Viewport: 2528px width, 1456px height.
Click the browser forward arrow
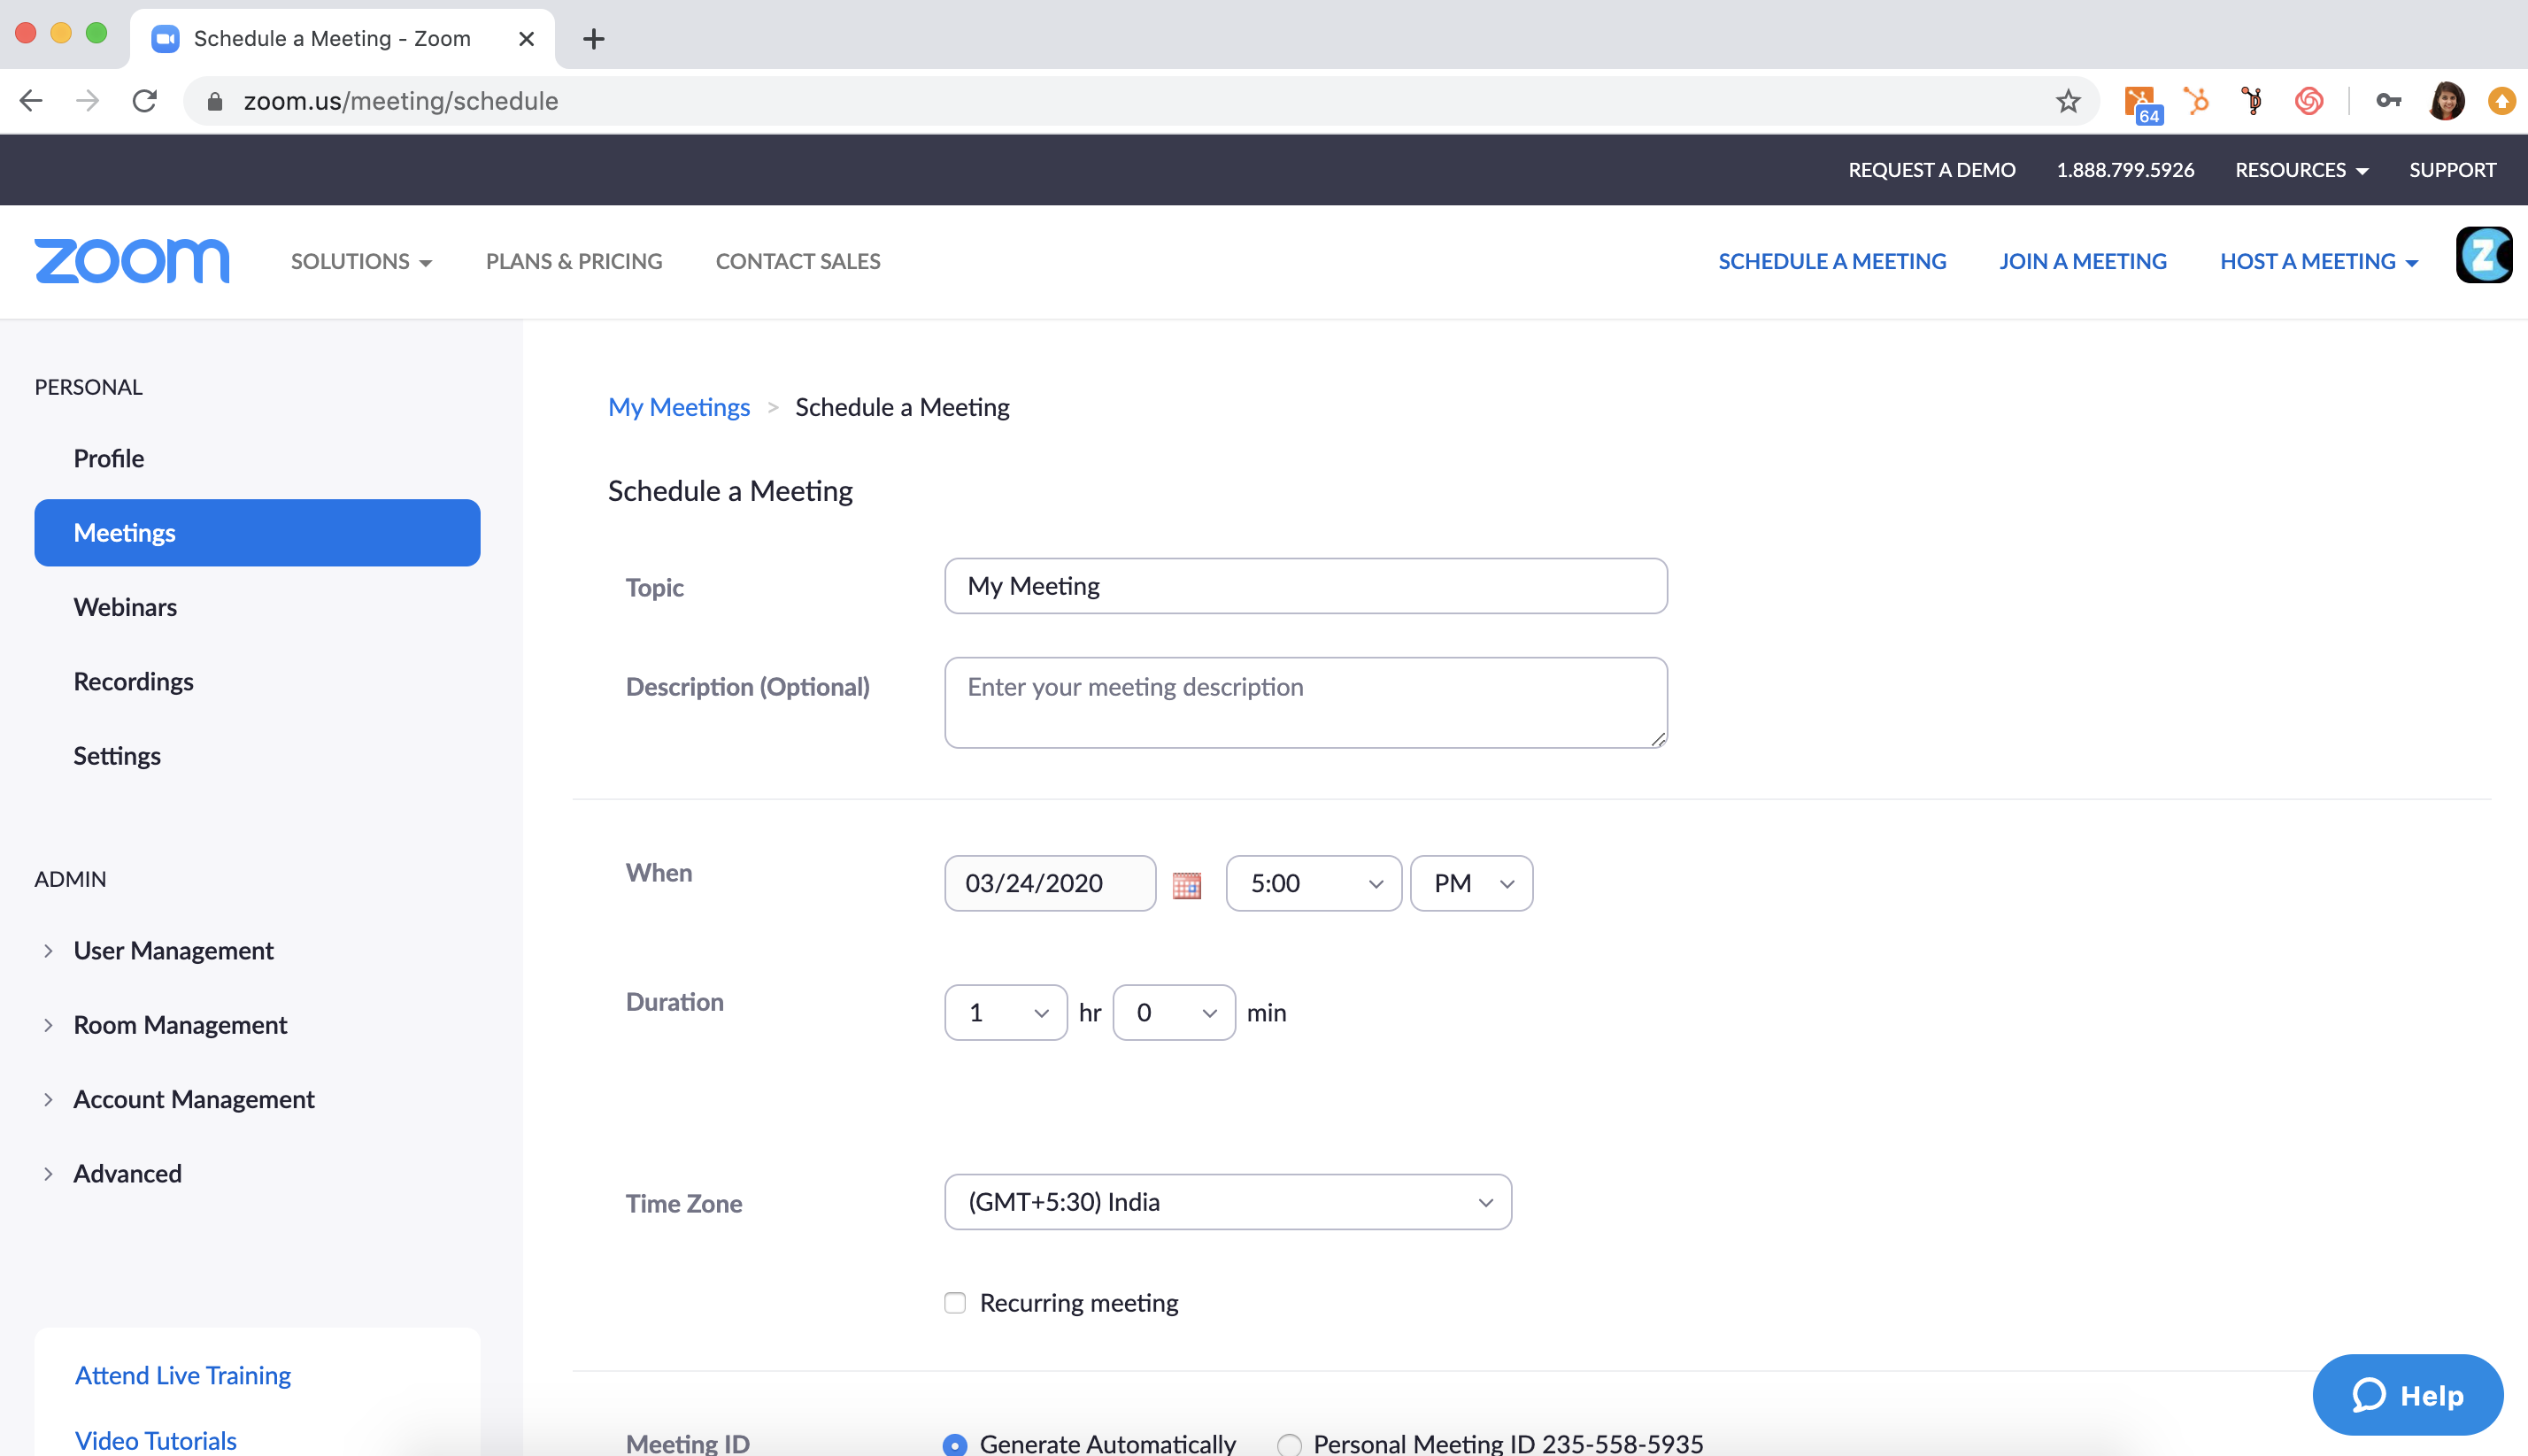(88, 101)
